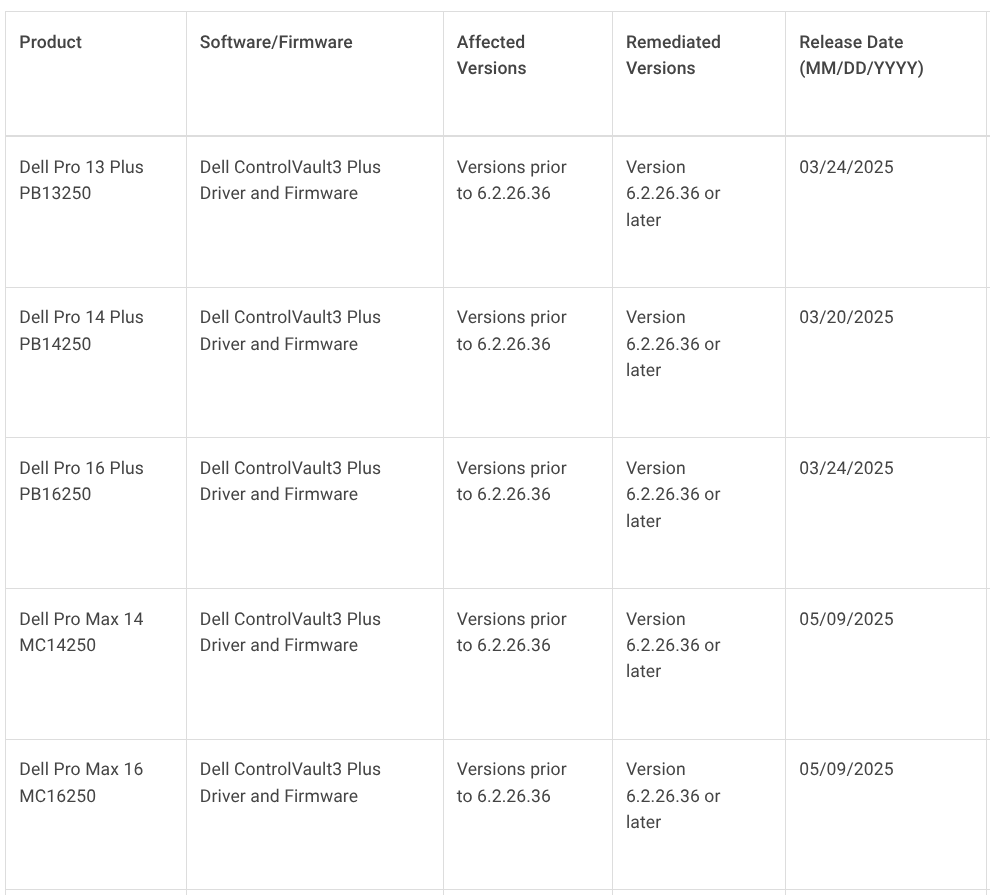The height and width of the screenshot is (895, 990).
Task: Click the 05/09/2025 date for MC14250
Action: tap(846, 619)
